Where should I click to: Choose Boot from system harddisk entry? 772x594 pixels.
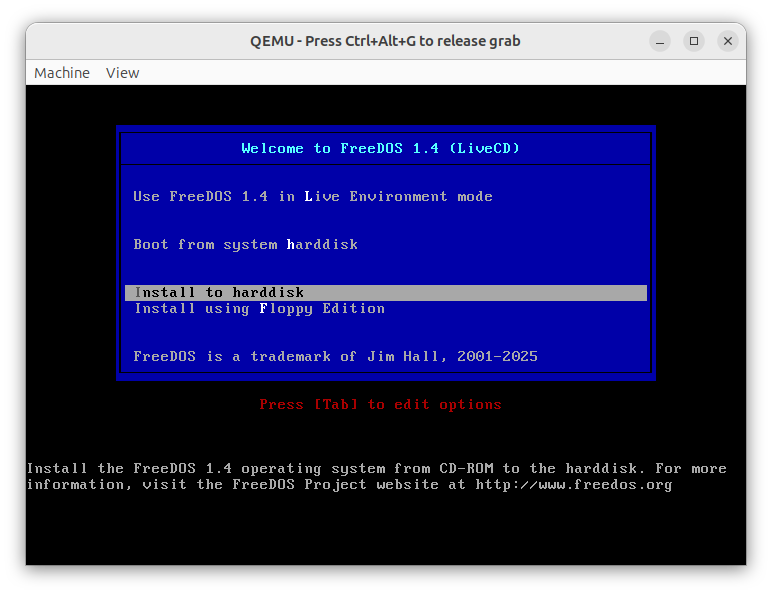pyautogui.click(x=245, y=245)
